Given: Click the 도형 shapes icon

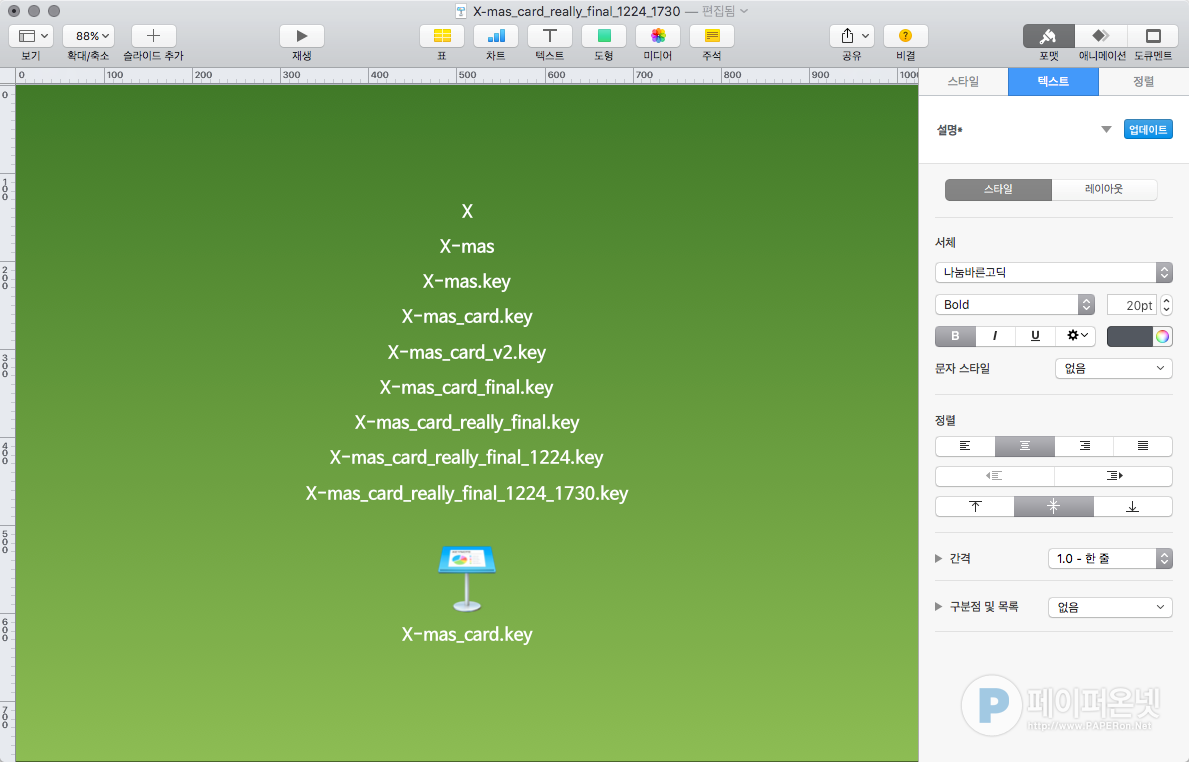Looking at the screenshot, I should (x=603, y=38).
